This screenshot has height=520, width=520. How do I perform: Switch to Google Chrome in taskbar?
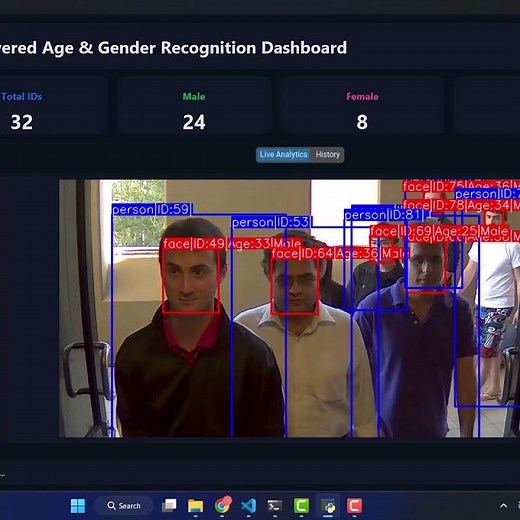223,505
